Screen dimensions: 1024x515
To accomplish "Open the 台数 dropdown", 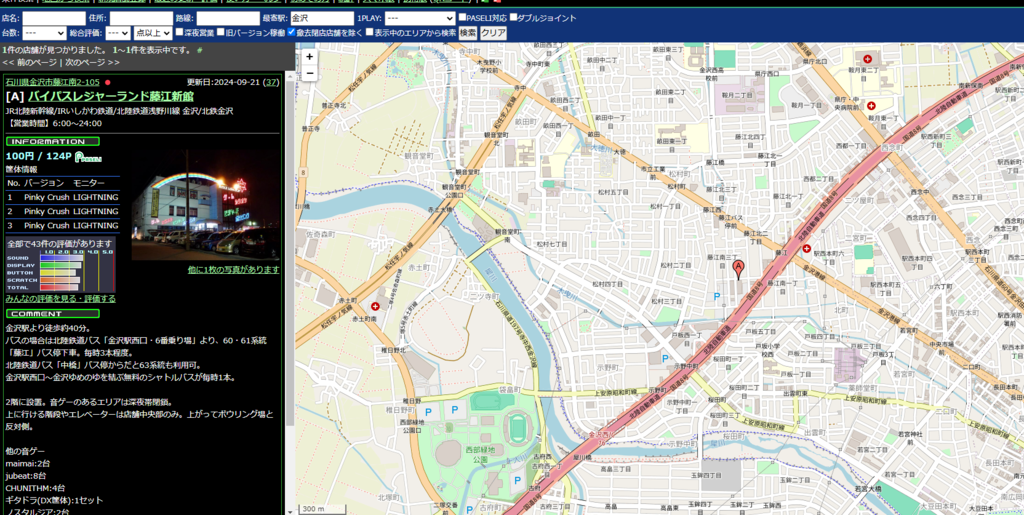I will click(44, 33).
